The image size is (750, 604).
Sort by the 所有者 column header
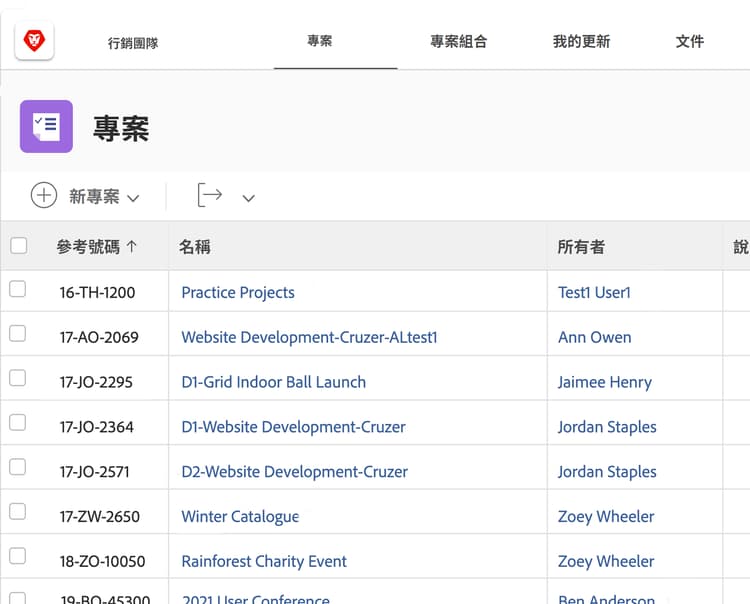[581, 247]
